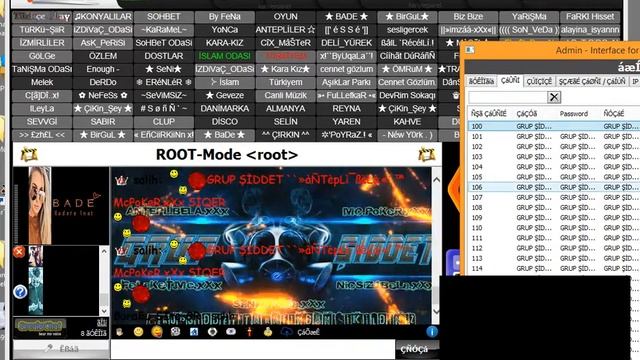Join the By FeNa room
Screen dimensions: 640x360
click(224, 17)
